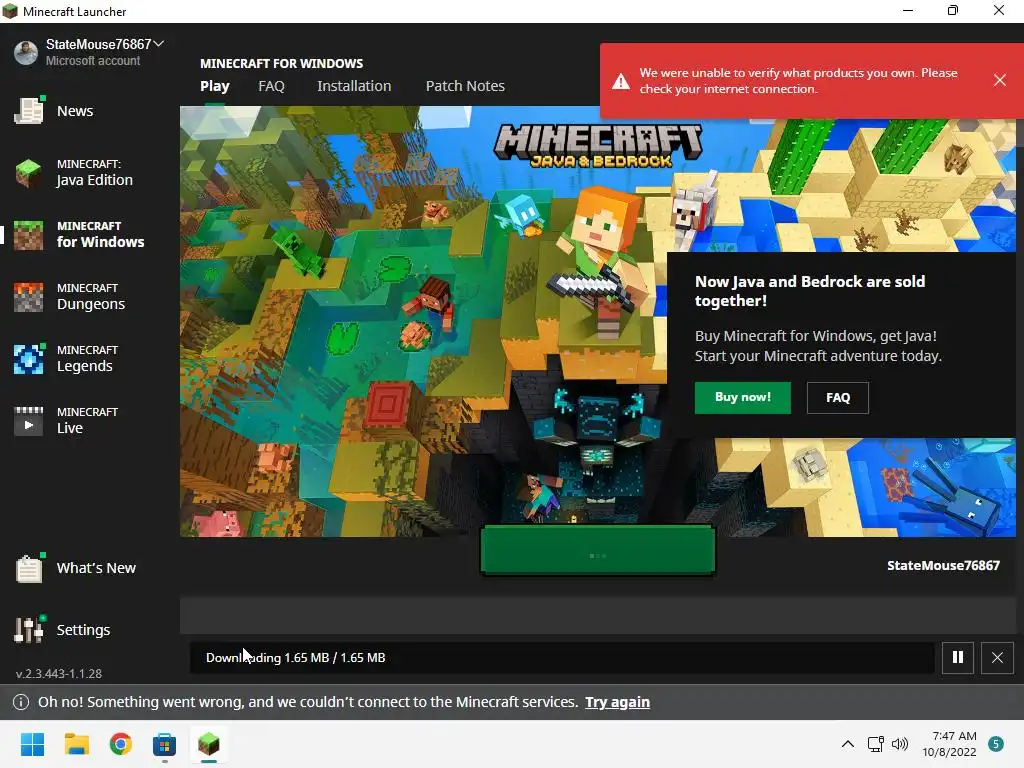Open Google Chrome from taskbar

(121, 744)
